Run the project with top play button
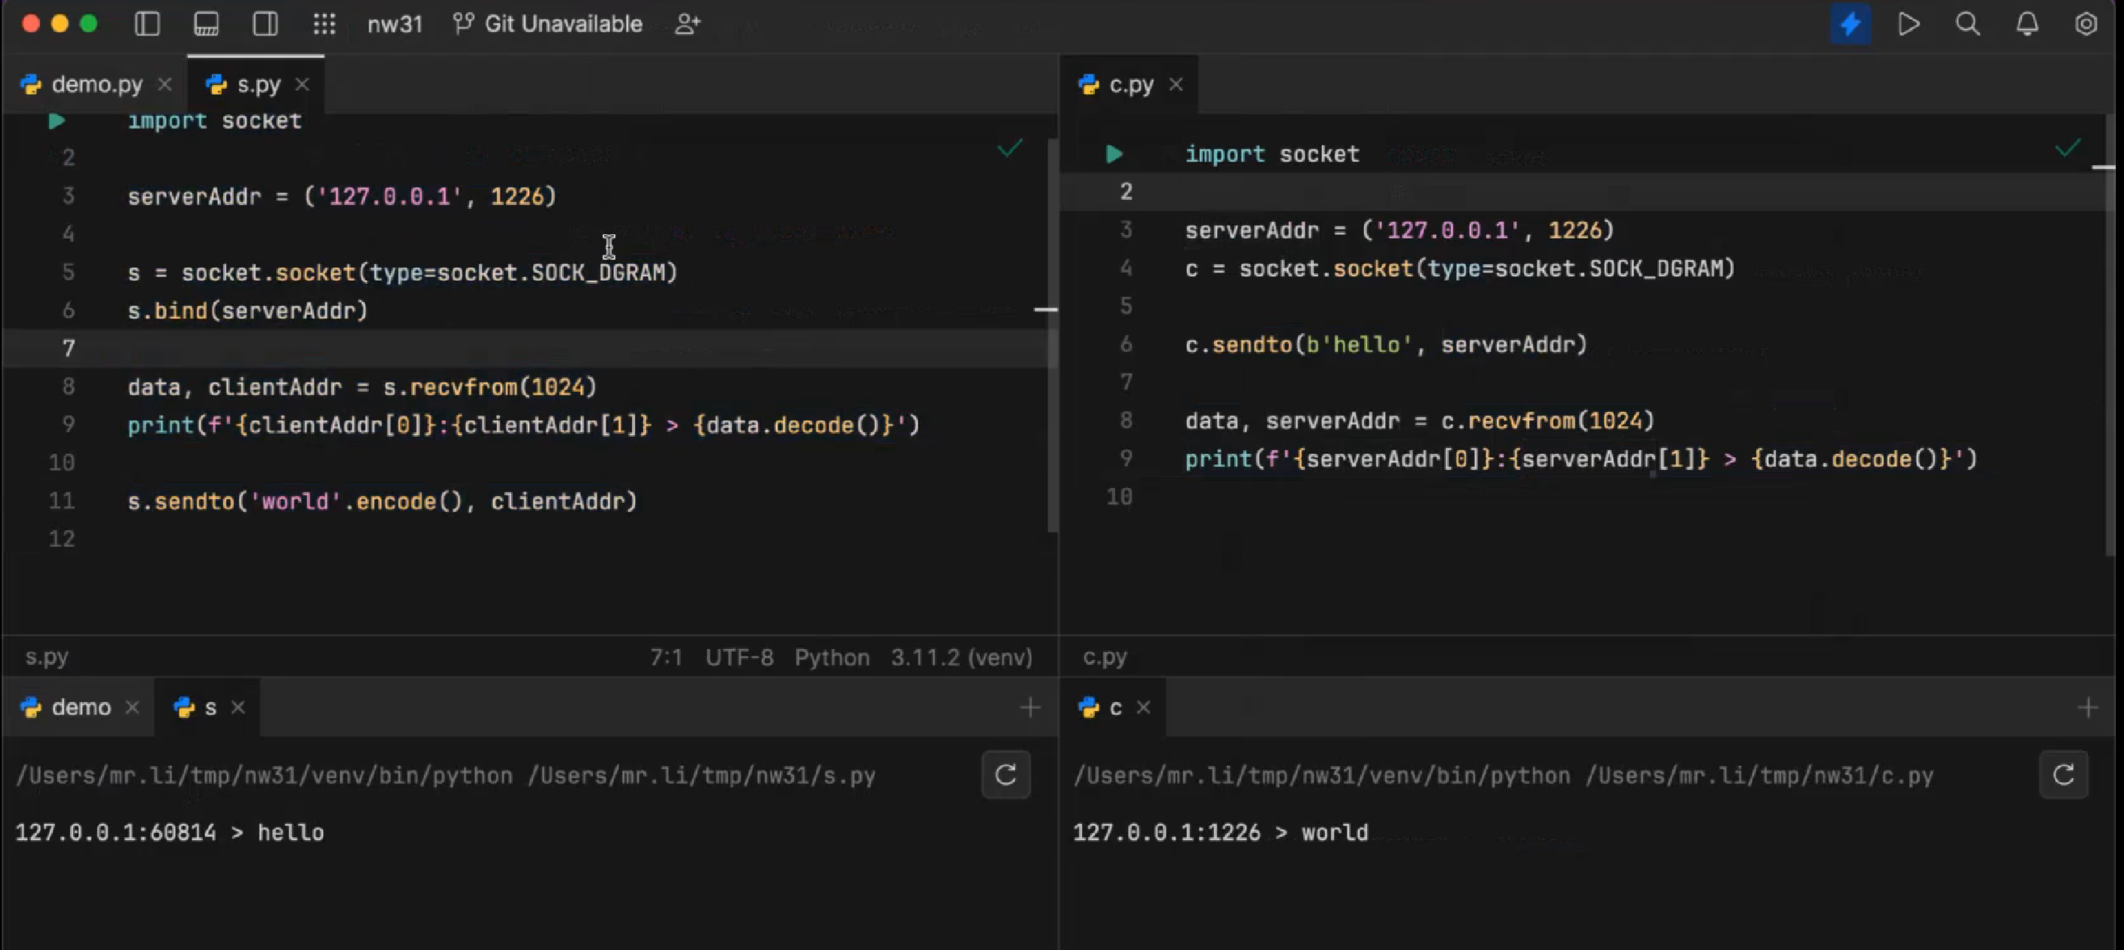This screenshot has width=2124, height=950. [1909, 24]
